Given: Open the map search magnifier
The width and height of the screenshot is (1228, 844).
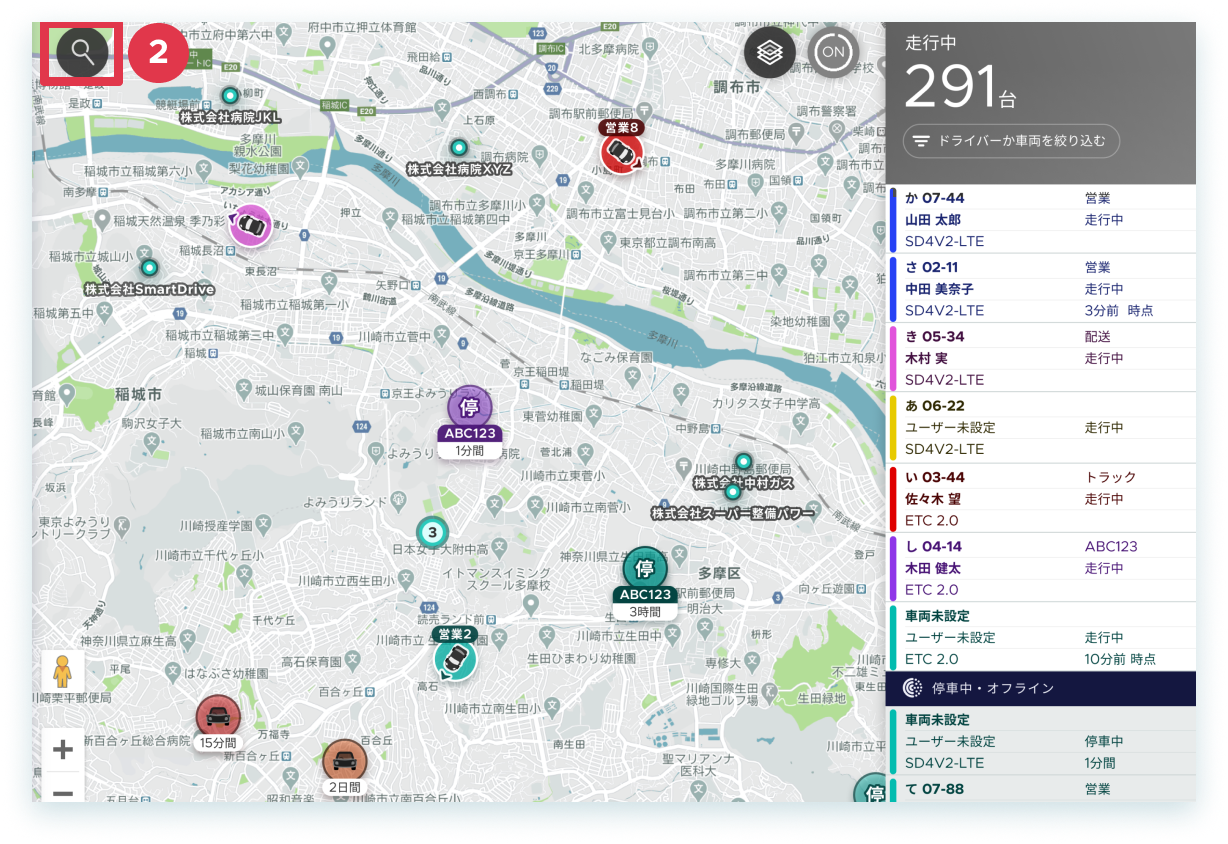Looking at the screenshot, I should tap(82, 52).
